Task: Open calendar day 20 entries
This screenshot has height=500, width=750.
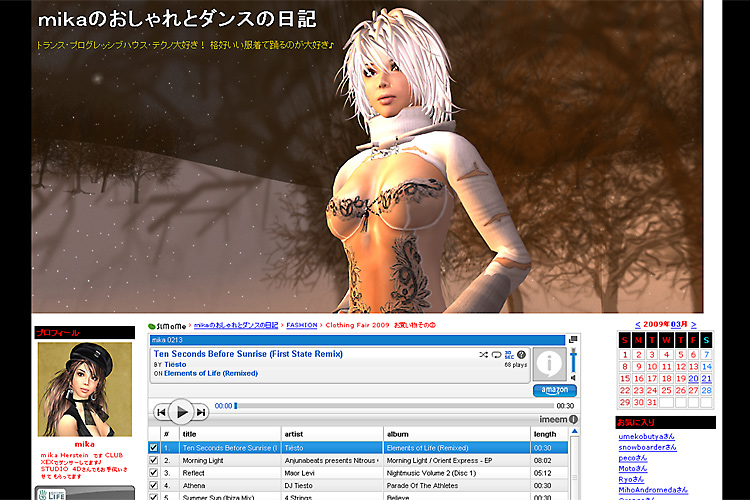Action: pos(693,378)
